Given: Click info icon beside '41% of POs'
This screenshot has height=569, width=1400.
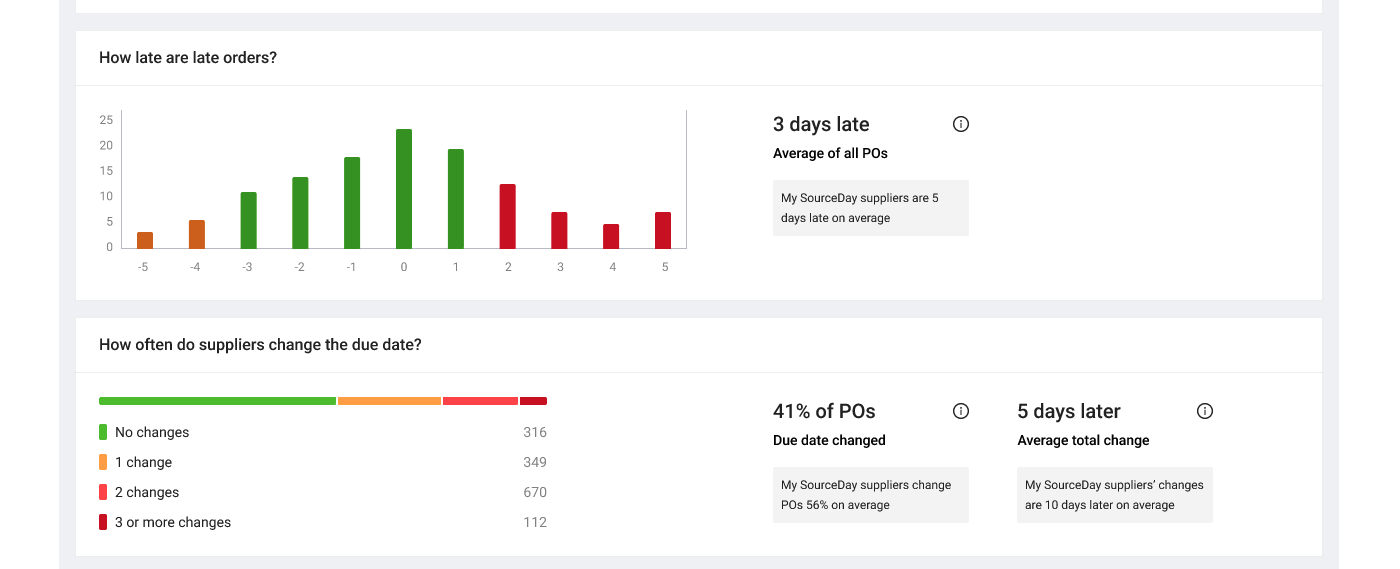Looking at the screenshot, I should coord(961,411).
